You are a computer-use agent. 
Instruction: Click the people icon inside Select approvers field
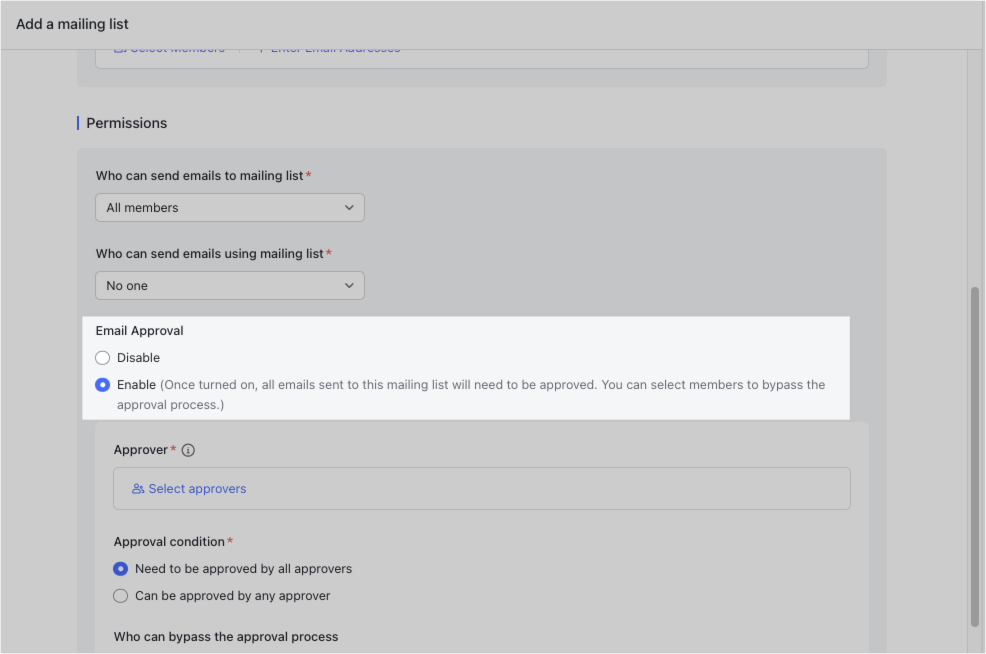tap(138, 488)
